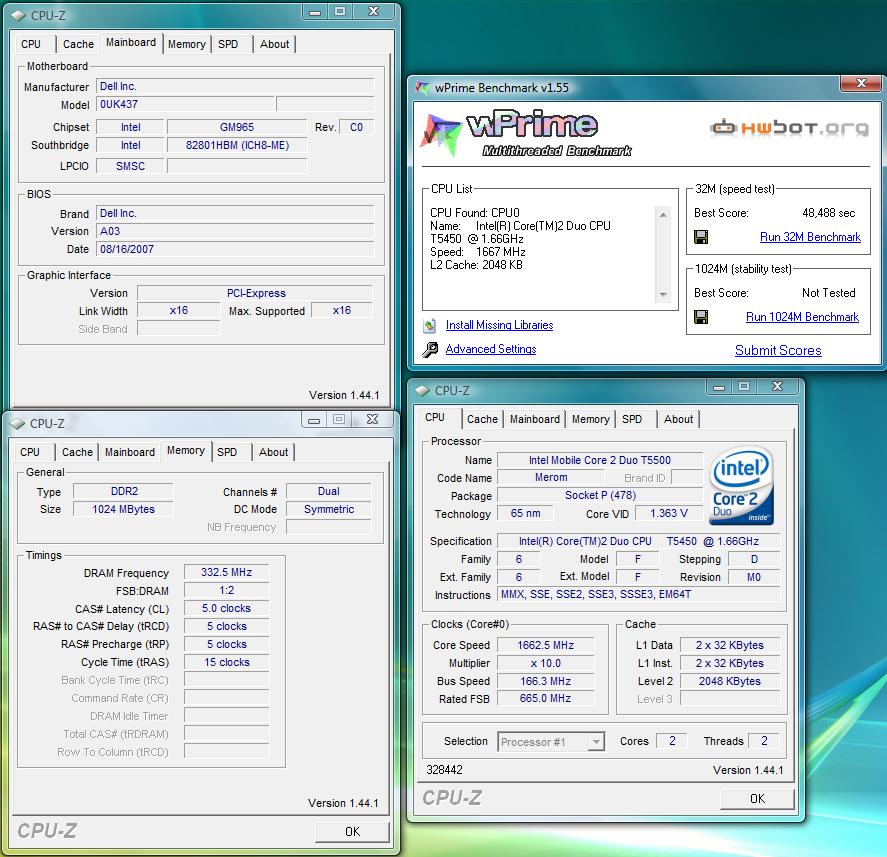Close the CPU-Z Memory window
The image size is (887, 857).
(372, 420)
